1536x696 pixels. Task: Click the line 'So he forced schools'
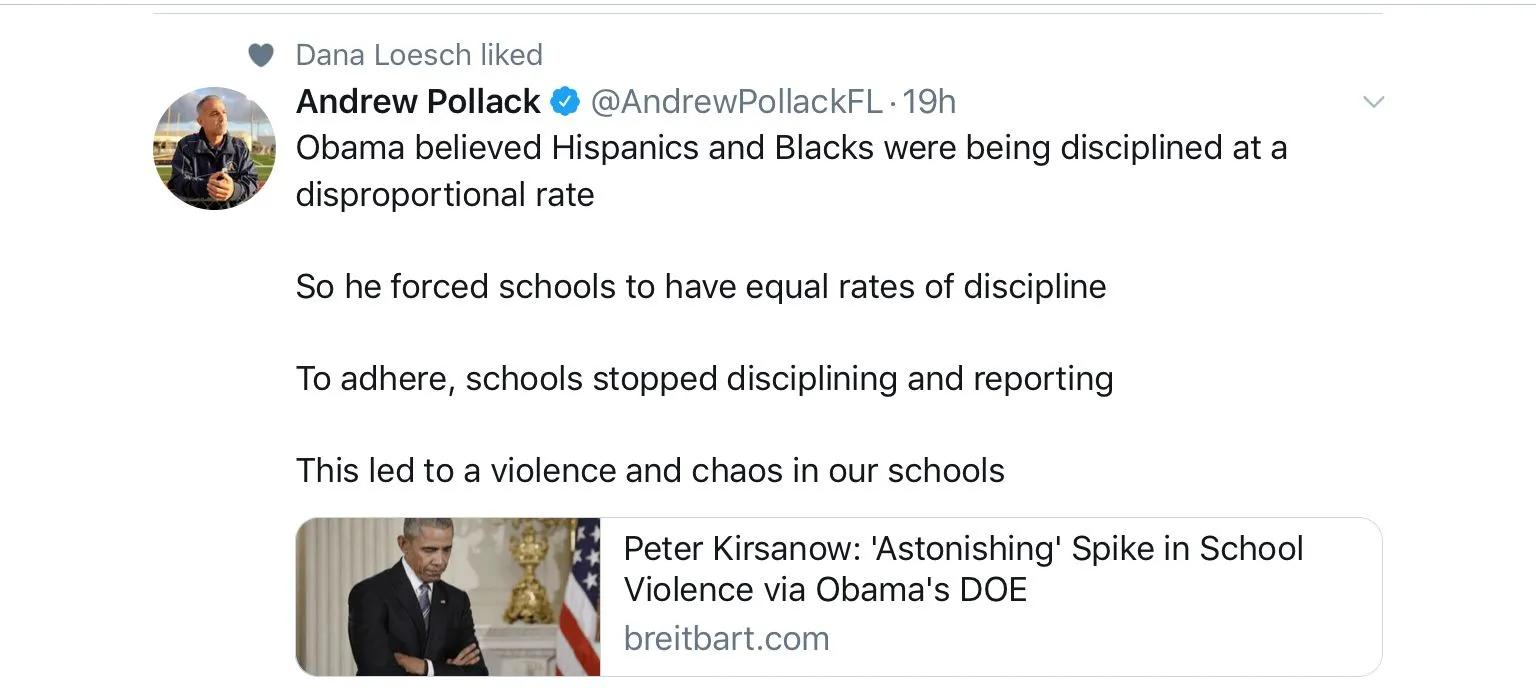coord(701,287)
